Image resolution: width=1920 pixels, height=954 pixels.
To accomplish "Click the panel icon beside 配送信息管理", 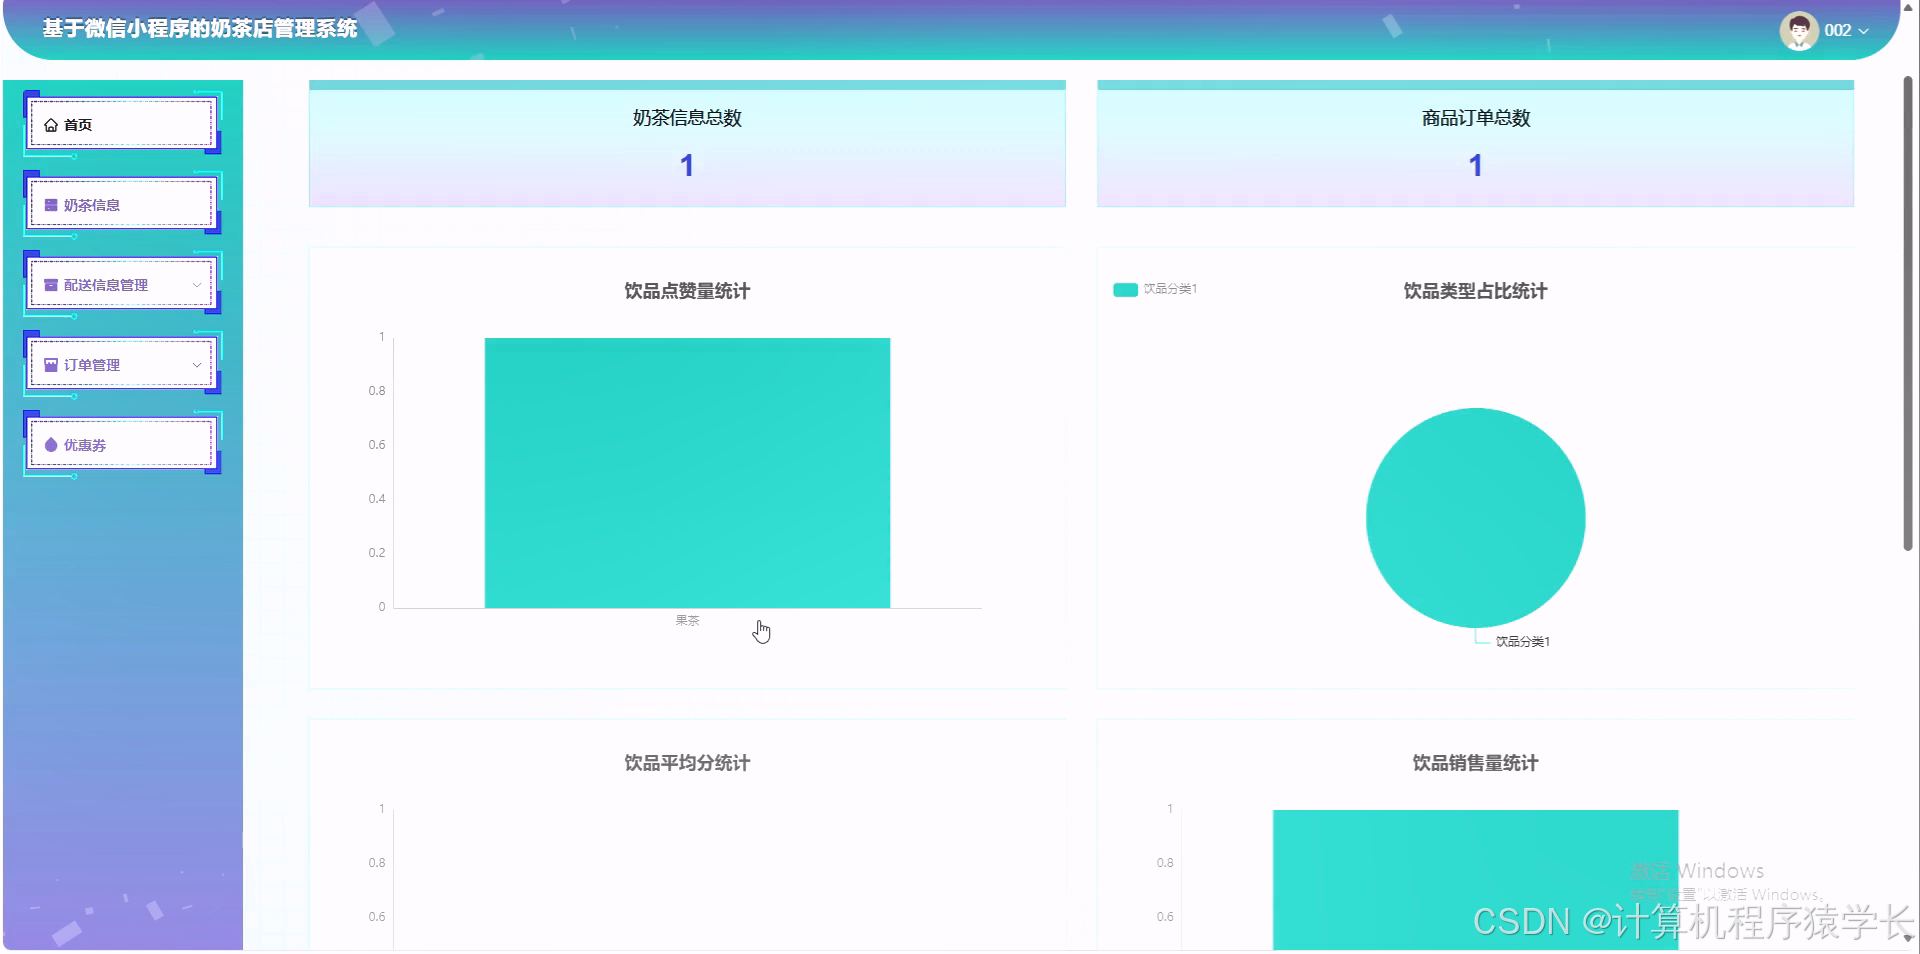I will pos(50,284).
